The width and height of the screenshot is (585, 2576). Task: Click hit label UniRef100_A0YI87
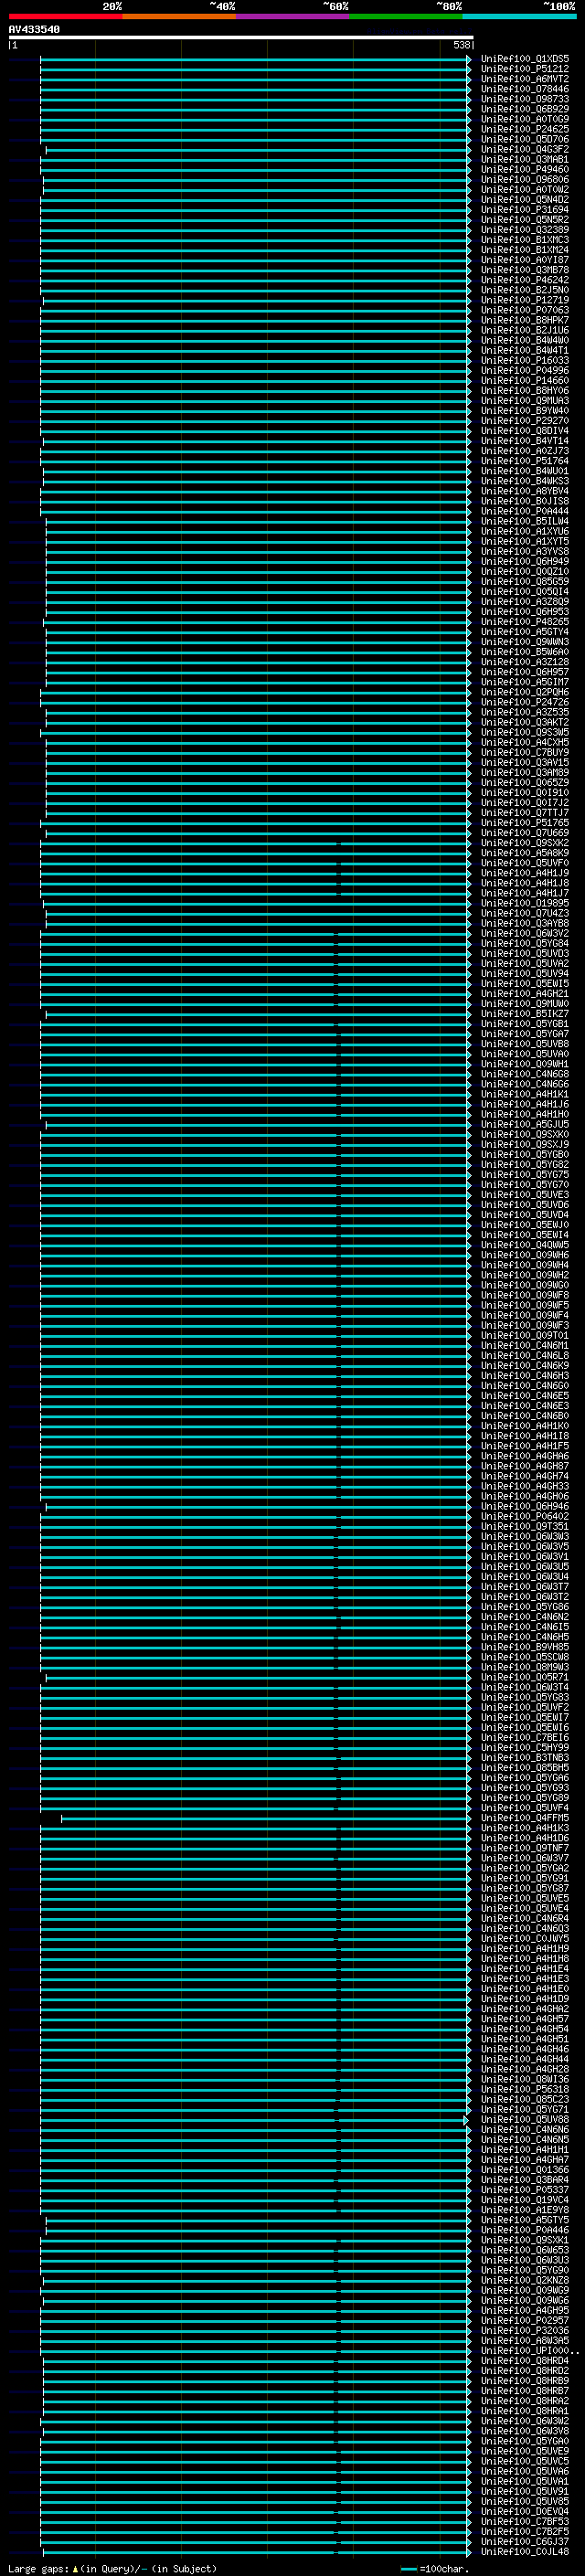click(x=525, y=260)
